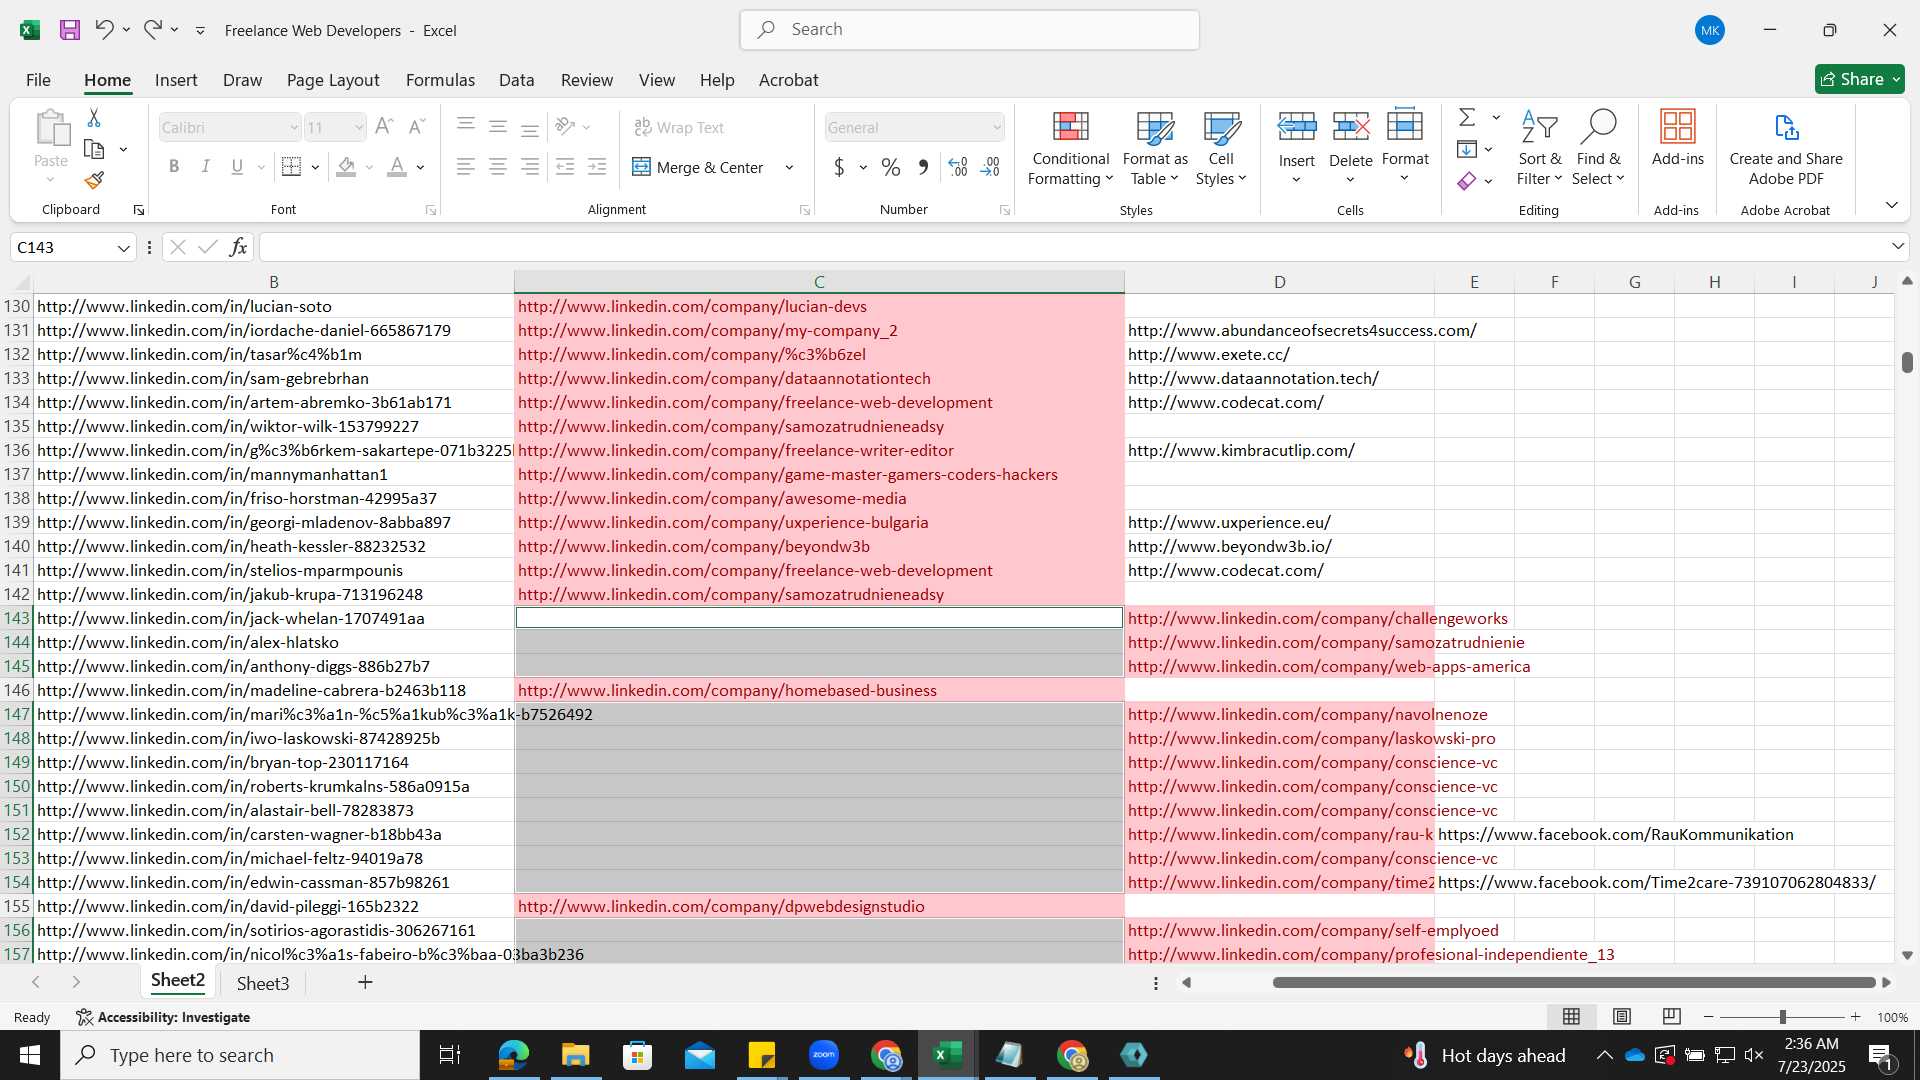
Task: Toggle Bold formatting
Action: click(x=174, y=167)
